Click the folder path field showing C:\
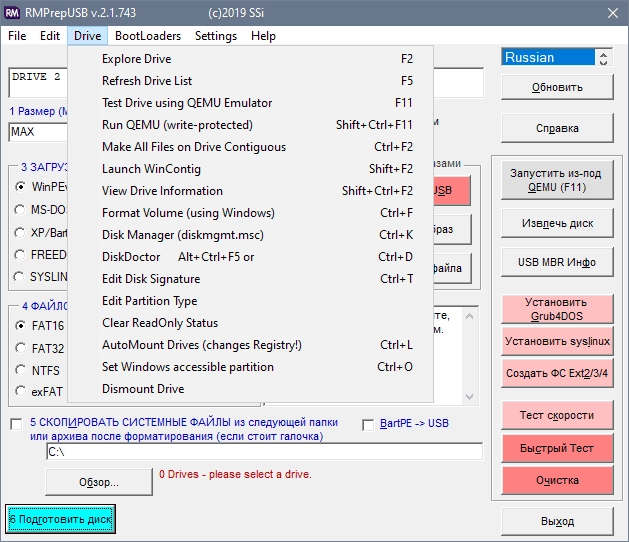The width and height of the screenshot is (629, 542). click(265, 452)
